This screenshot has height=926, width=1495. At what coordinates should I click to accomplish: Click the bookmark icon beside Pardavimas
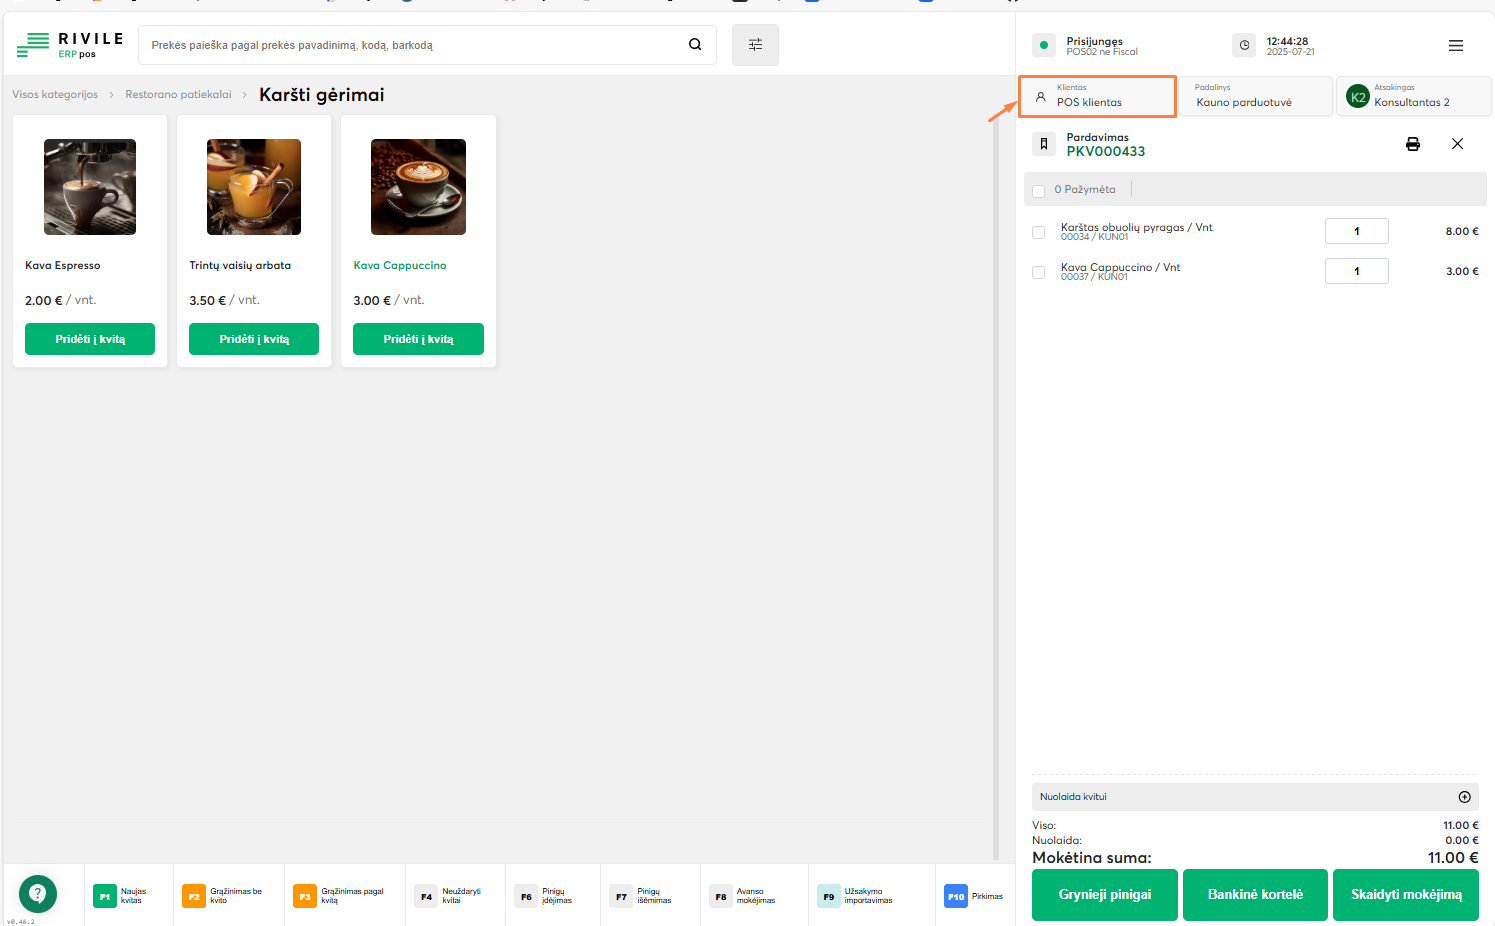click(1044, 144)
